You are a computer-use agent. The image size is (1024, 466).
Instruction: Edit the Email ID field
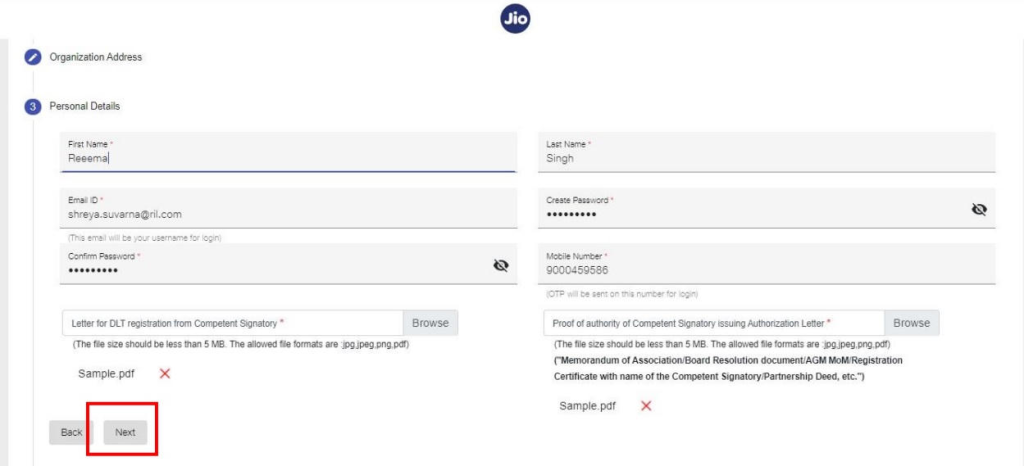[288, 208]
